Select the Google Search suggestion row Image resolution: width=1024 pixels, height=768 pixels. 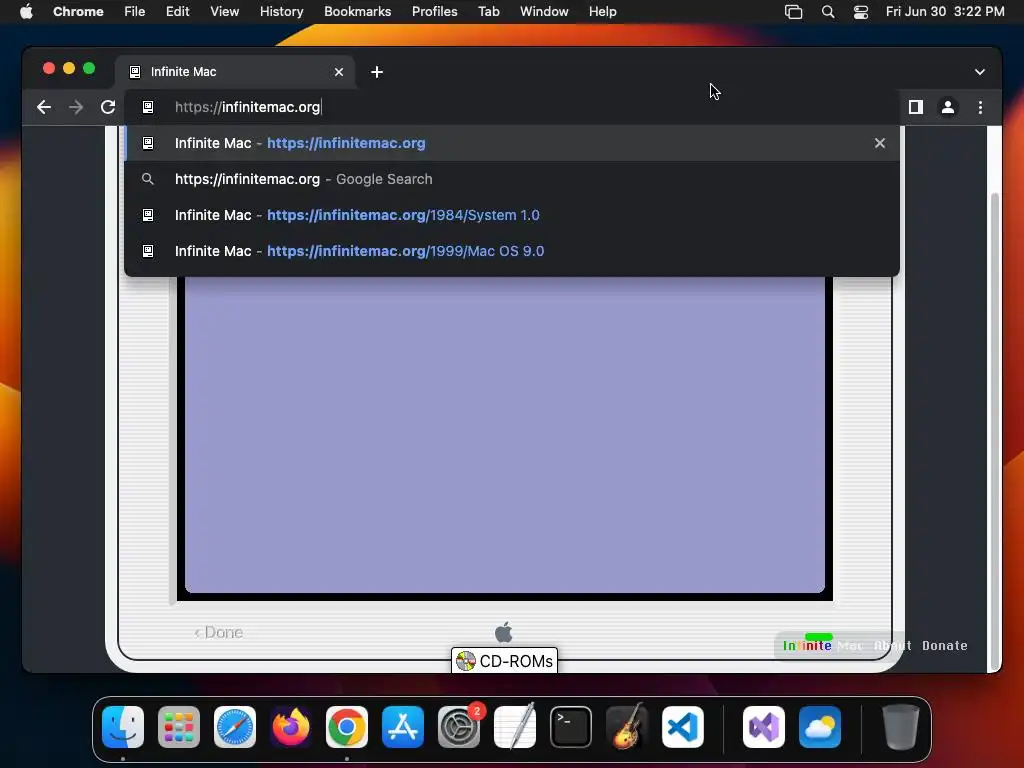click(511, 179)
